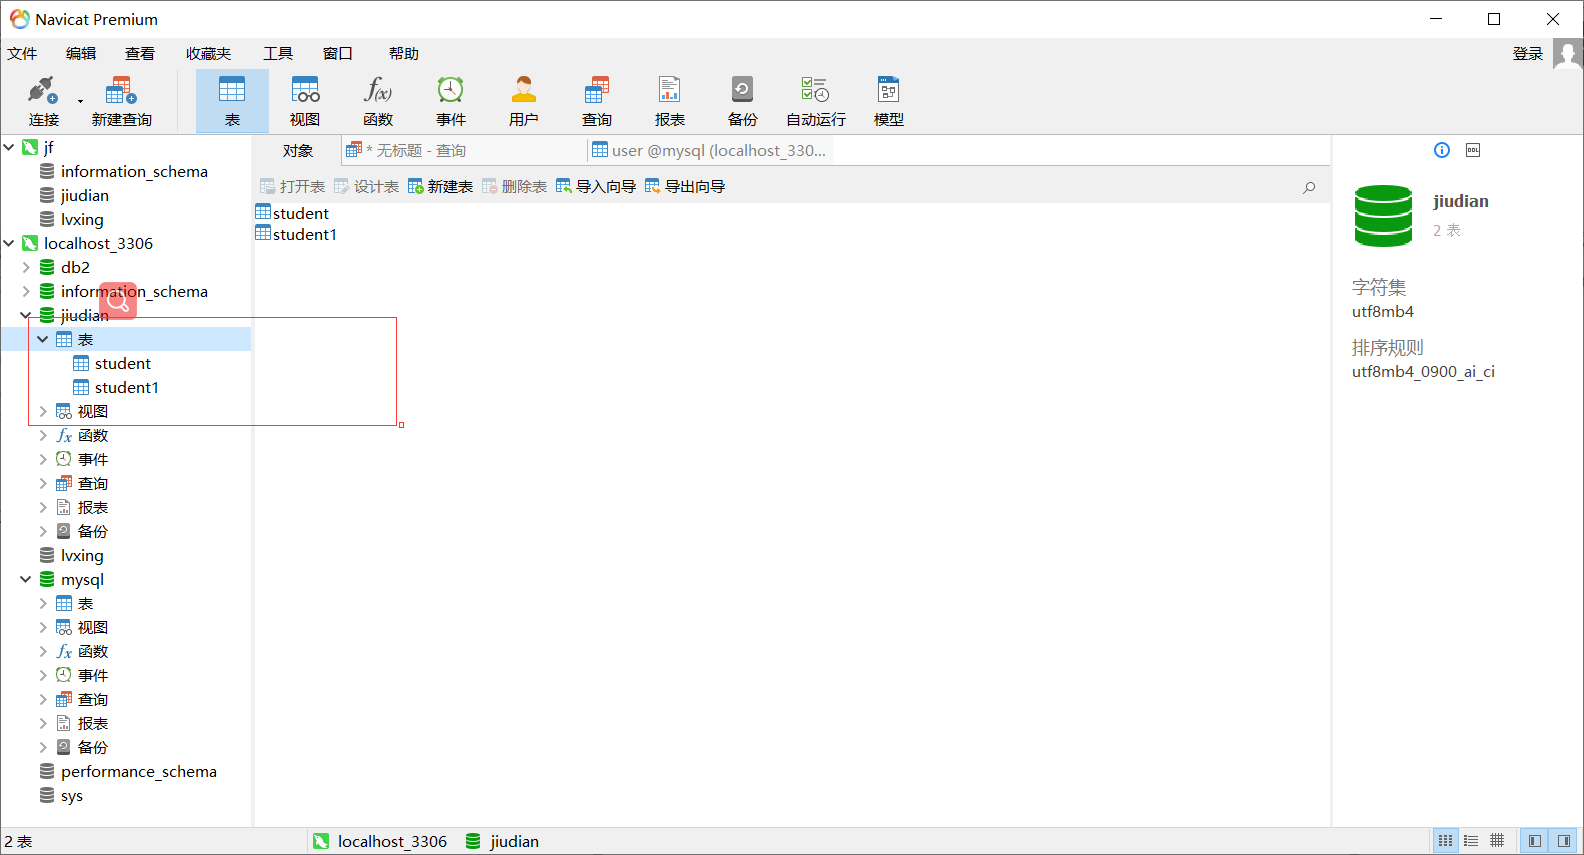Screen dimensions: 1584x855
Task: Select student1 table in tree
Action: point(116,387)
